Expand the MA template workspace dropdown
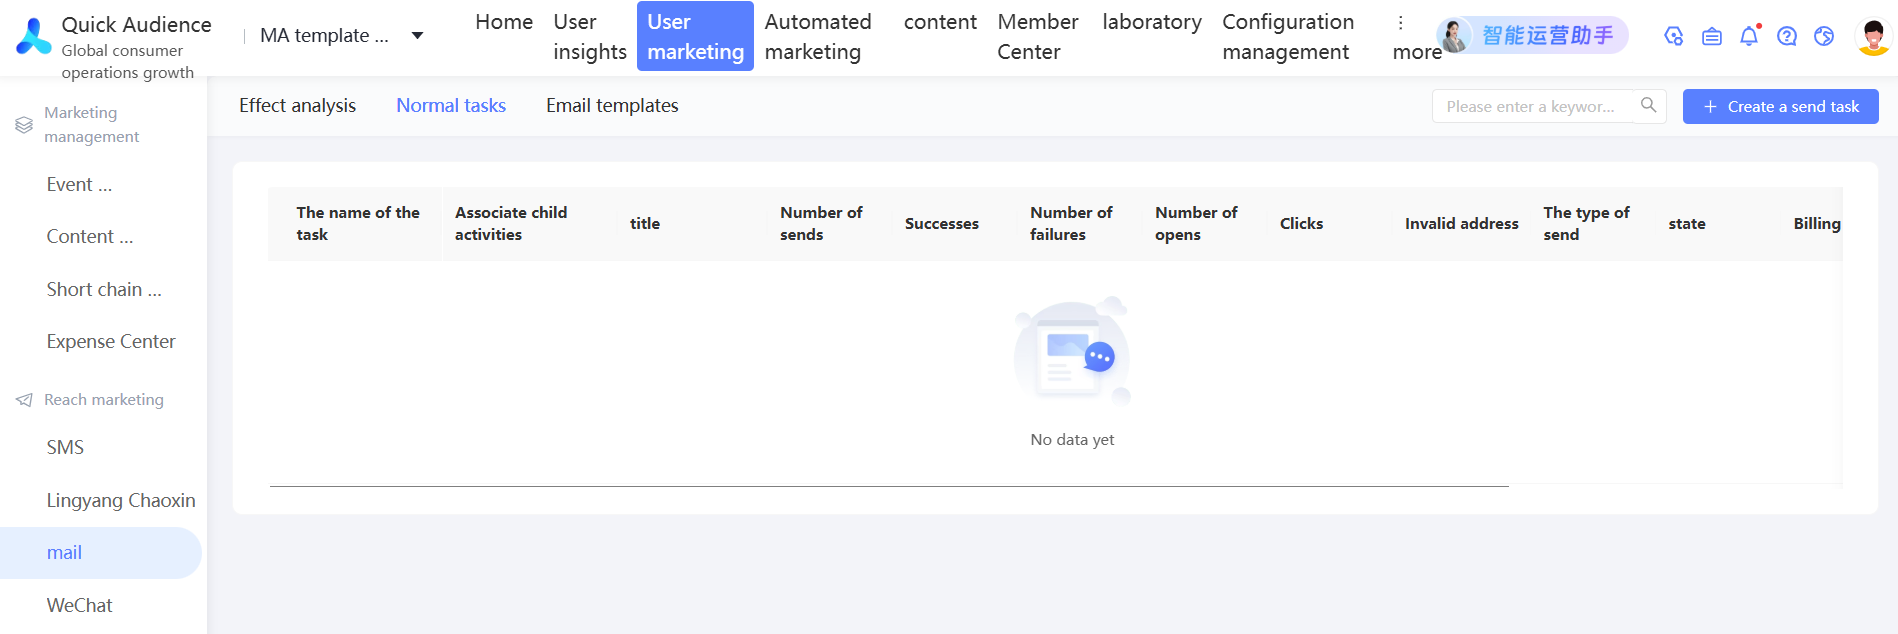This screenshot has height=634, width=1898. [x=417, y=36]
